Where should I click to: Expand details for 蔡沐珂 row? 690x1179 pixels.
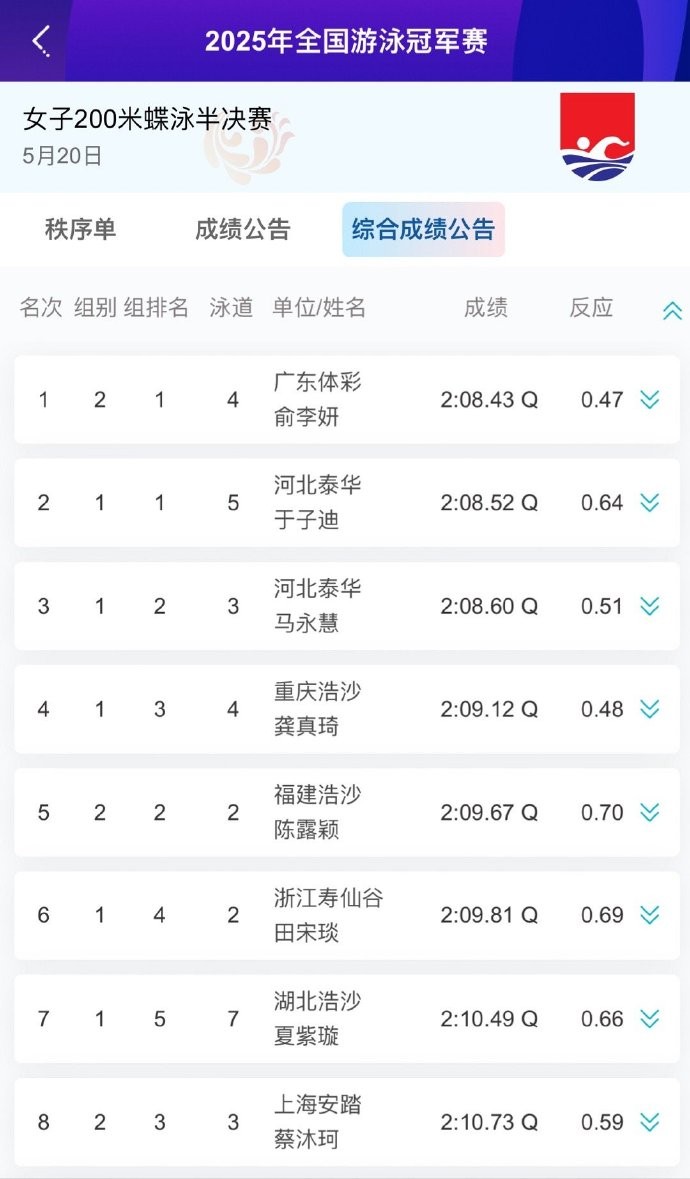[x=650, y=1122]
